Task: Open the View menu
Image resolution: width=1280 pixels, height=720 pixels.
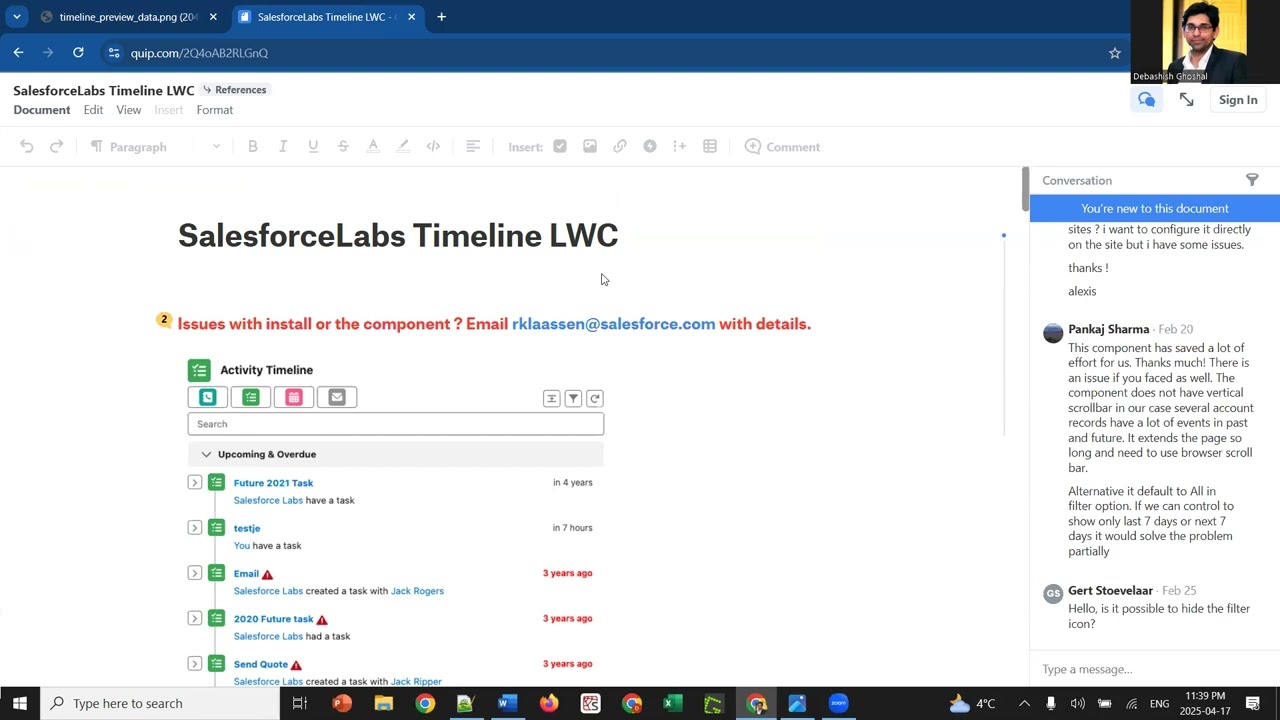Action: (129, 110)
